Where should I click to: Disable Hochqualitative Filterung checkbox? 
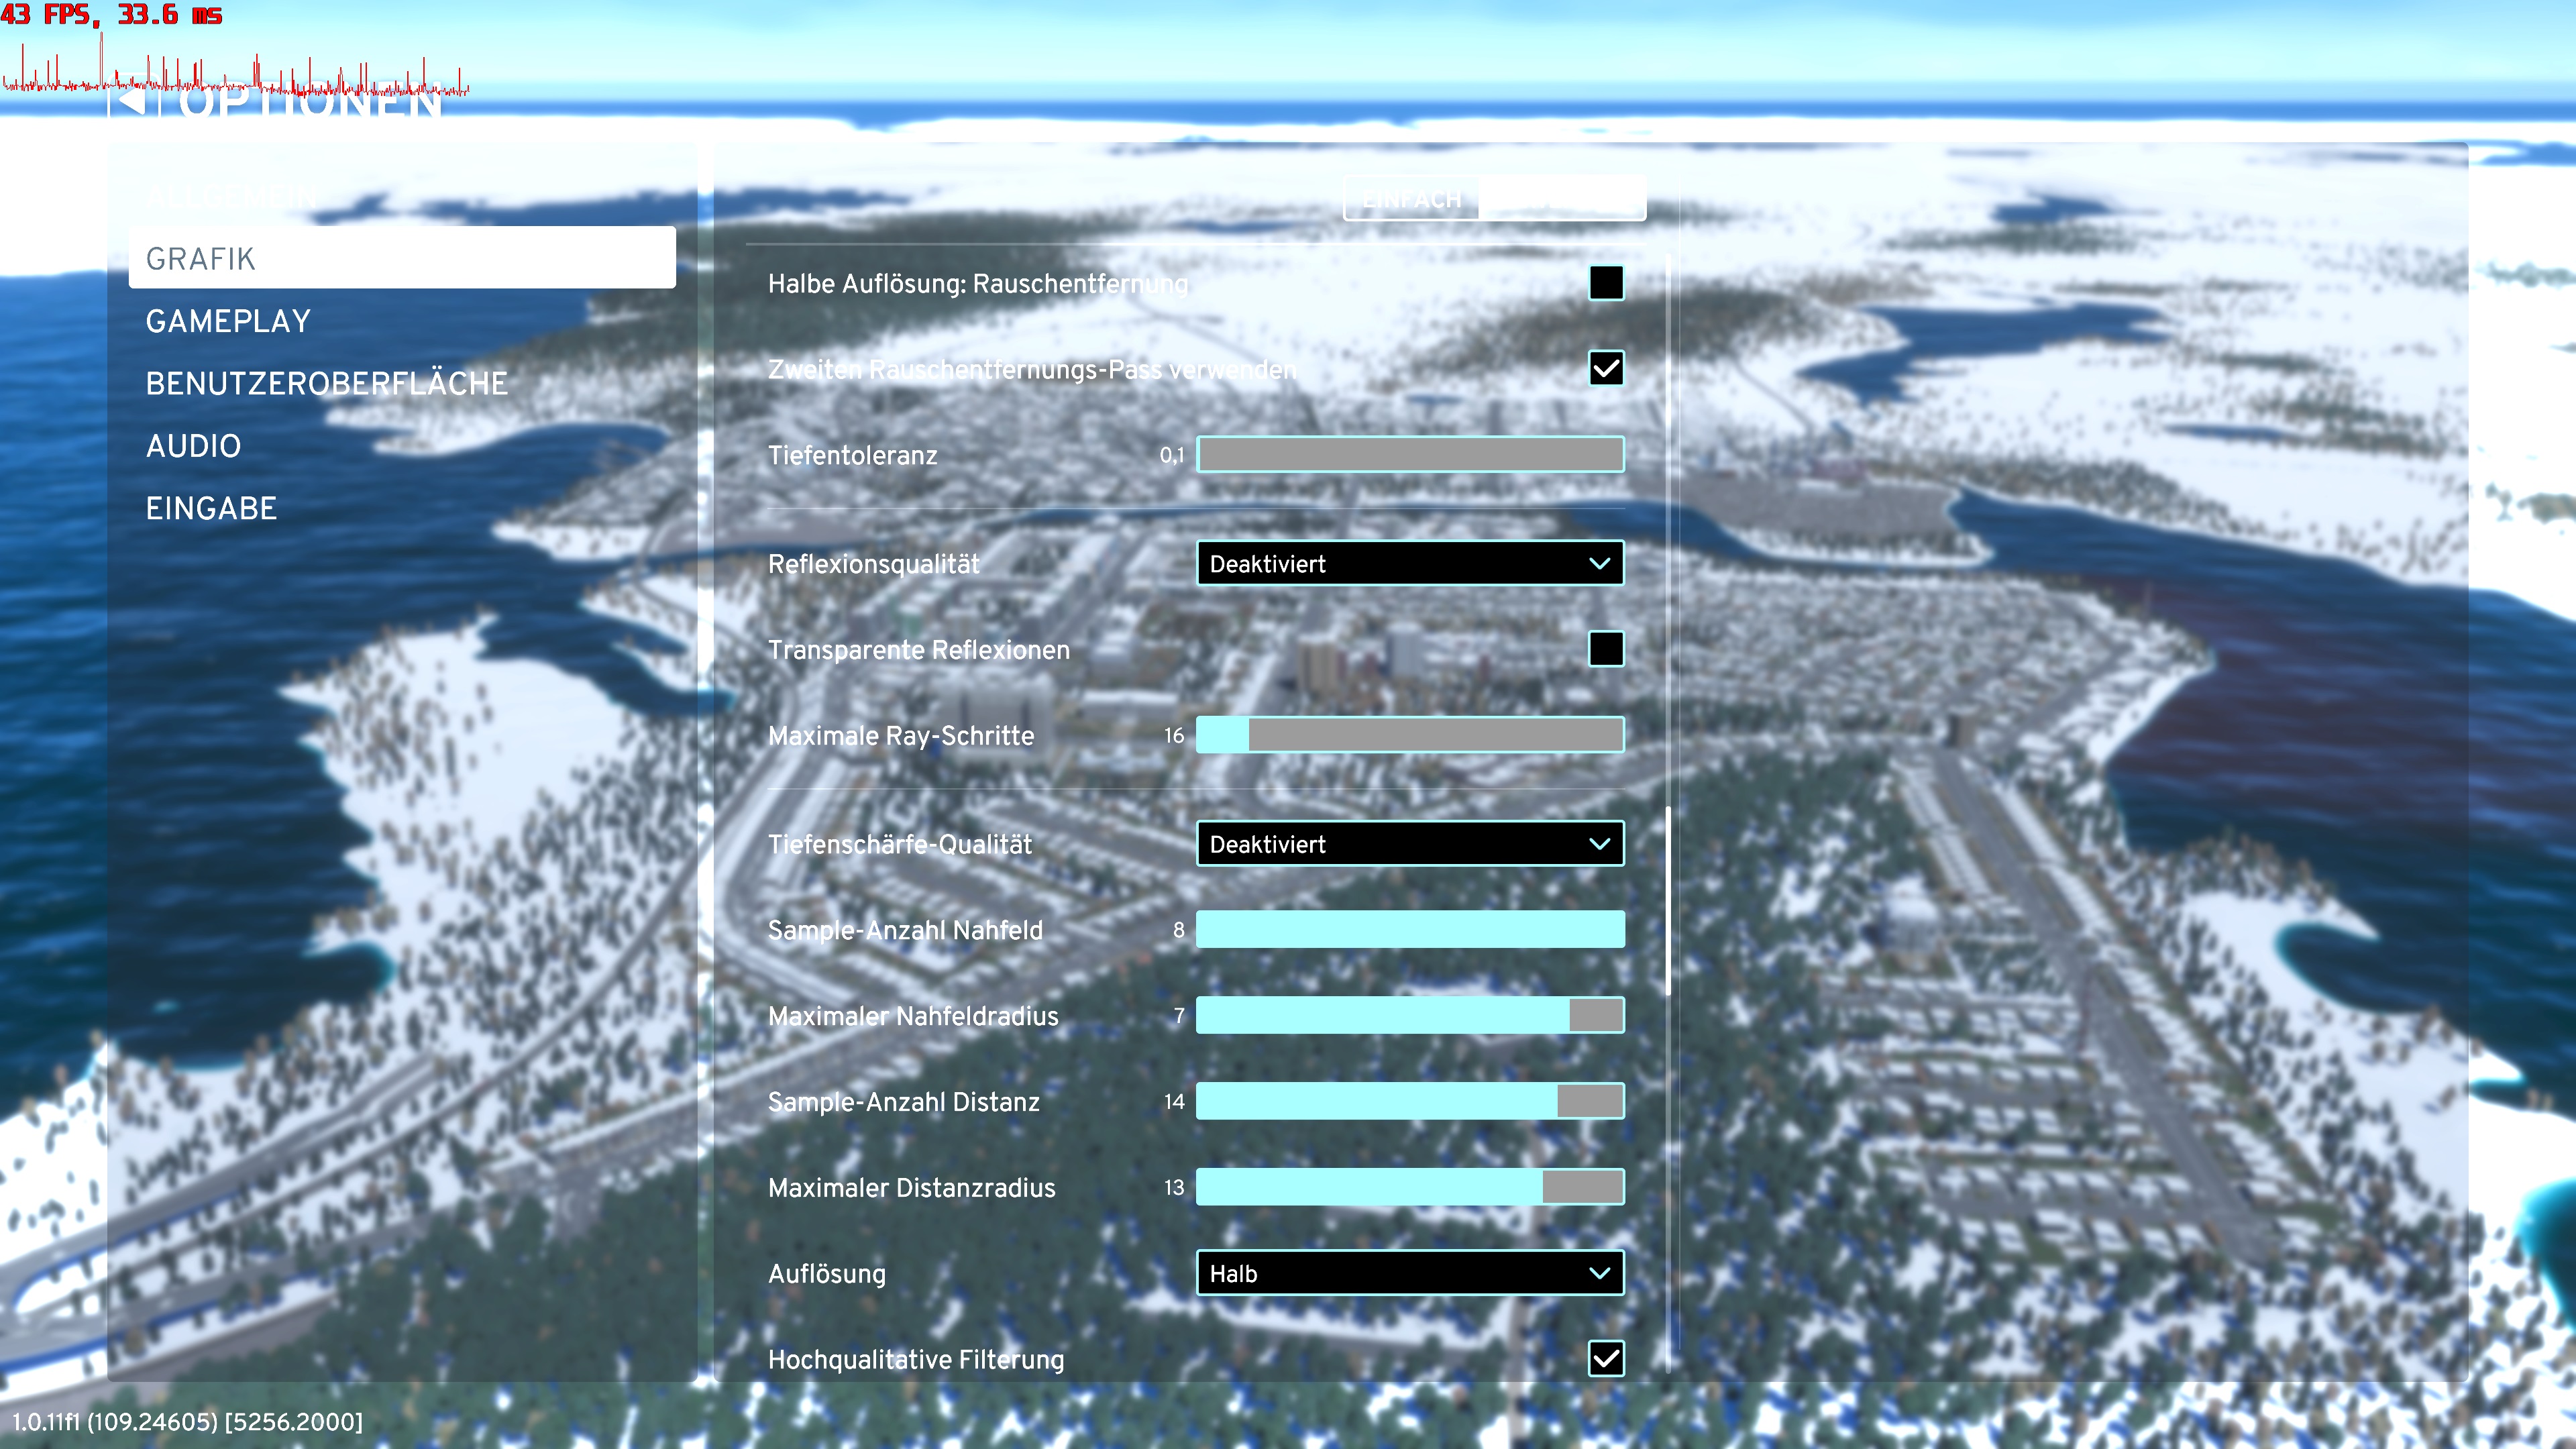pyautogui.click(x=1605, y=1358)
